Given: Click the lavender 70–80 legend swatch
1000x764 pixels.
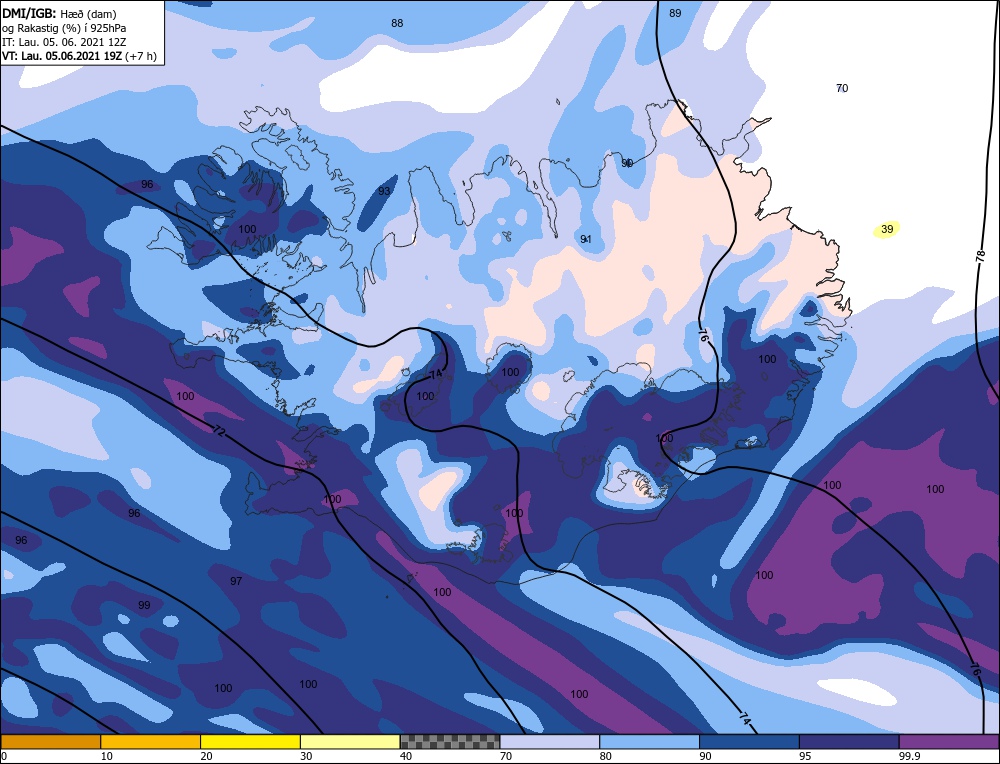Looking at the screenshot, I should [x=550, y=742].
